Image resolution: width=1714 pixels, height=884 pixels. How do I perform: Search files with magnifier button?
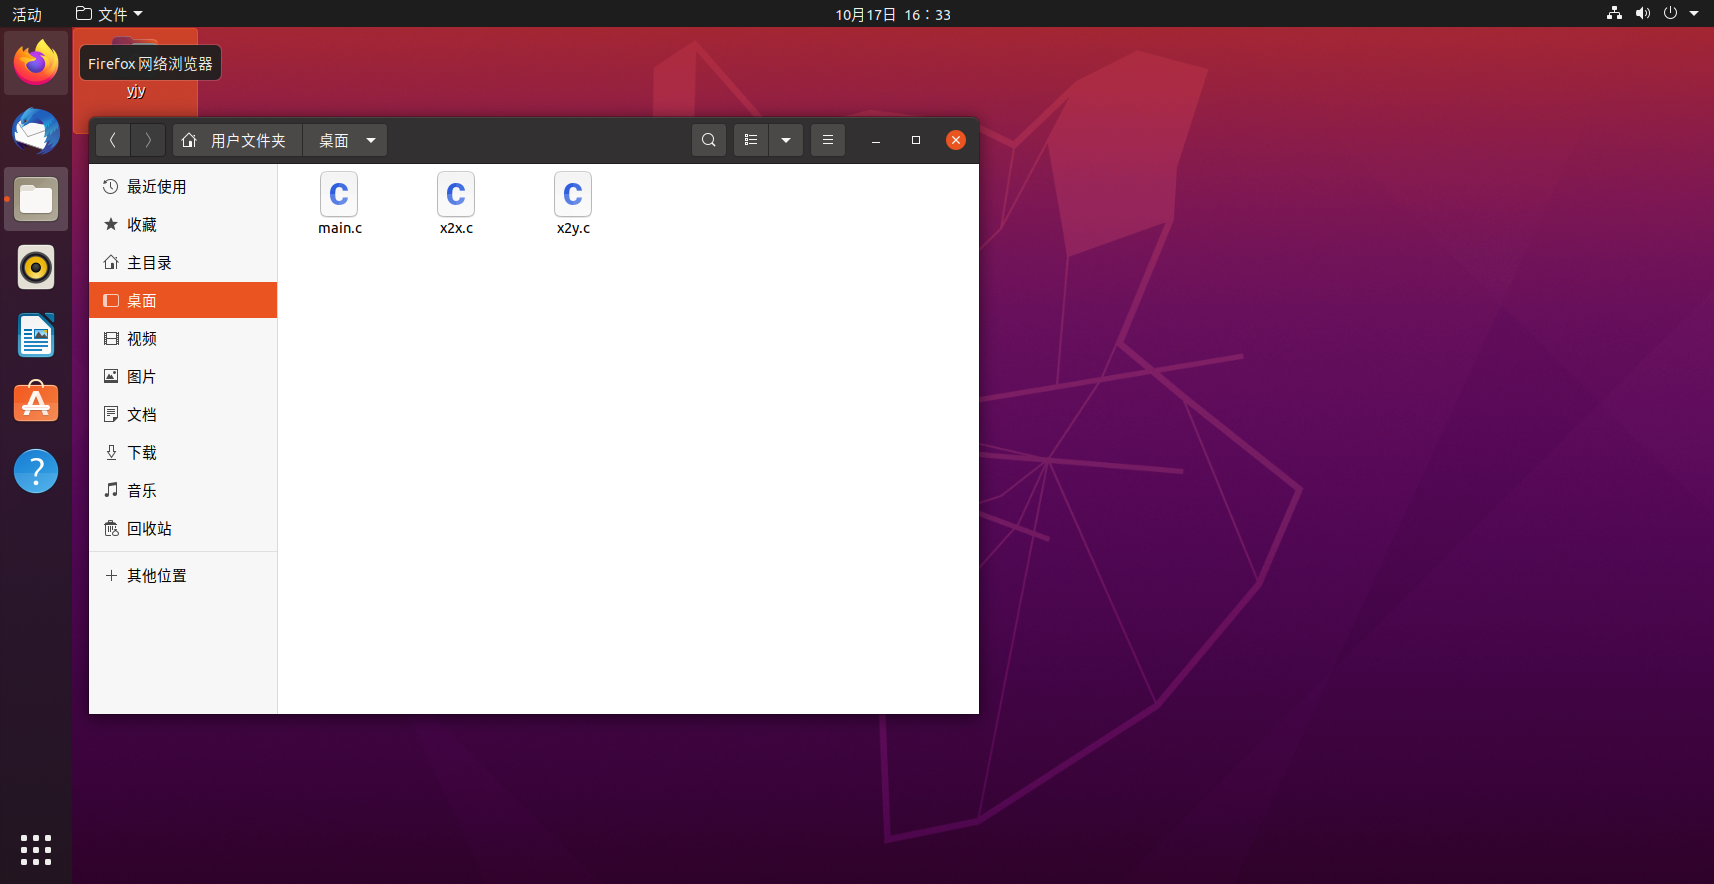pyautogui.click(x=709, y=140)
